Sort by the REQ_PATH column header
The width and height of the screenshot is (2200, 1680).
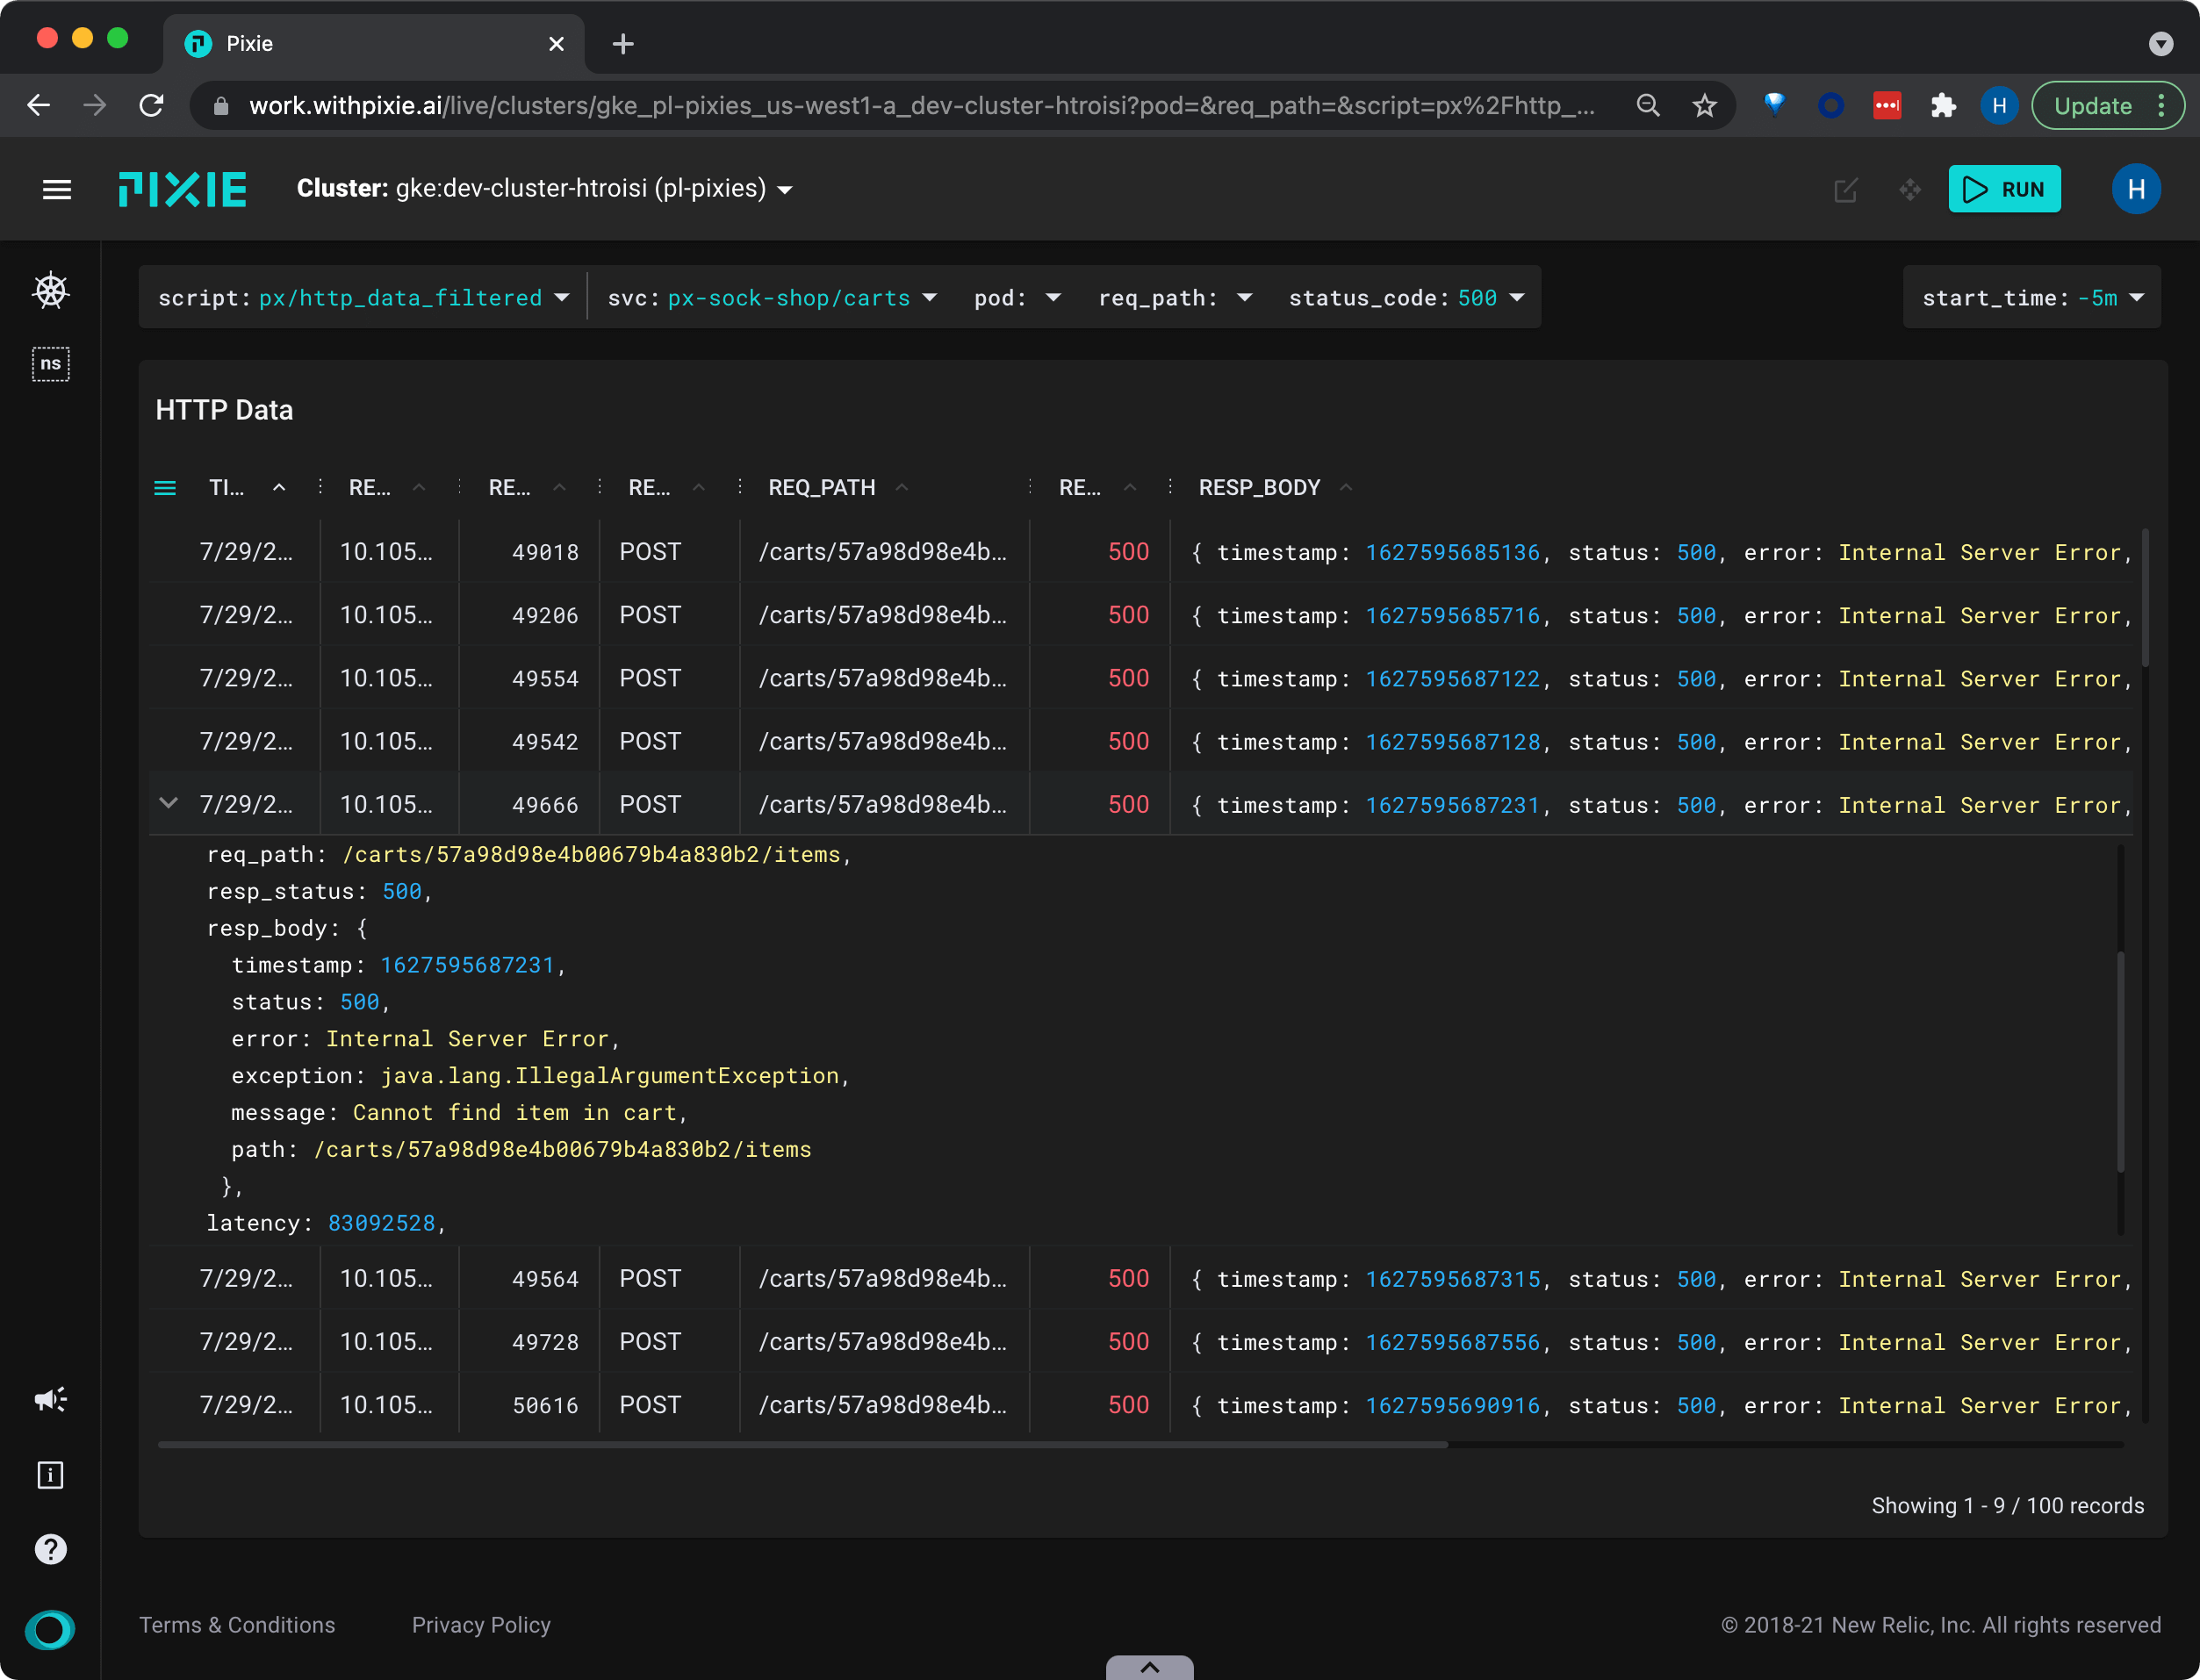tap(822, 487)
